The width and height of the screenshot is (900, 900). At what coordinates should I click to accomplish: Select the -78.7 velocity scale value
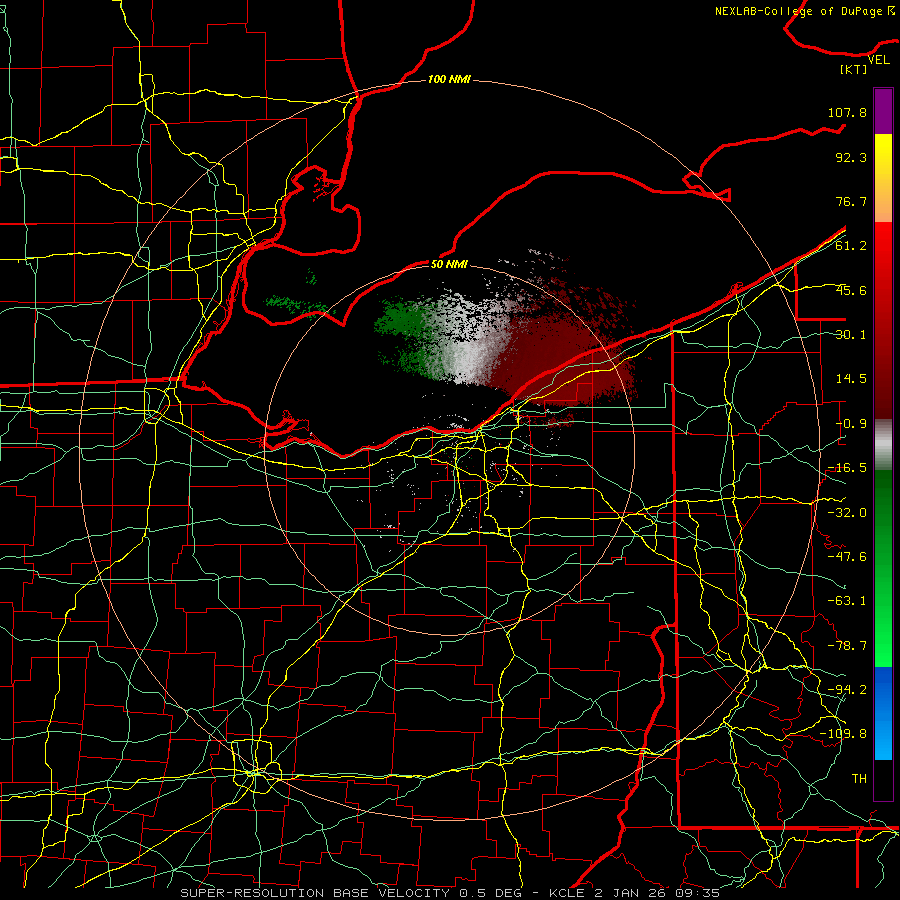847,646
